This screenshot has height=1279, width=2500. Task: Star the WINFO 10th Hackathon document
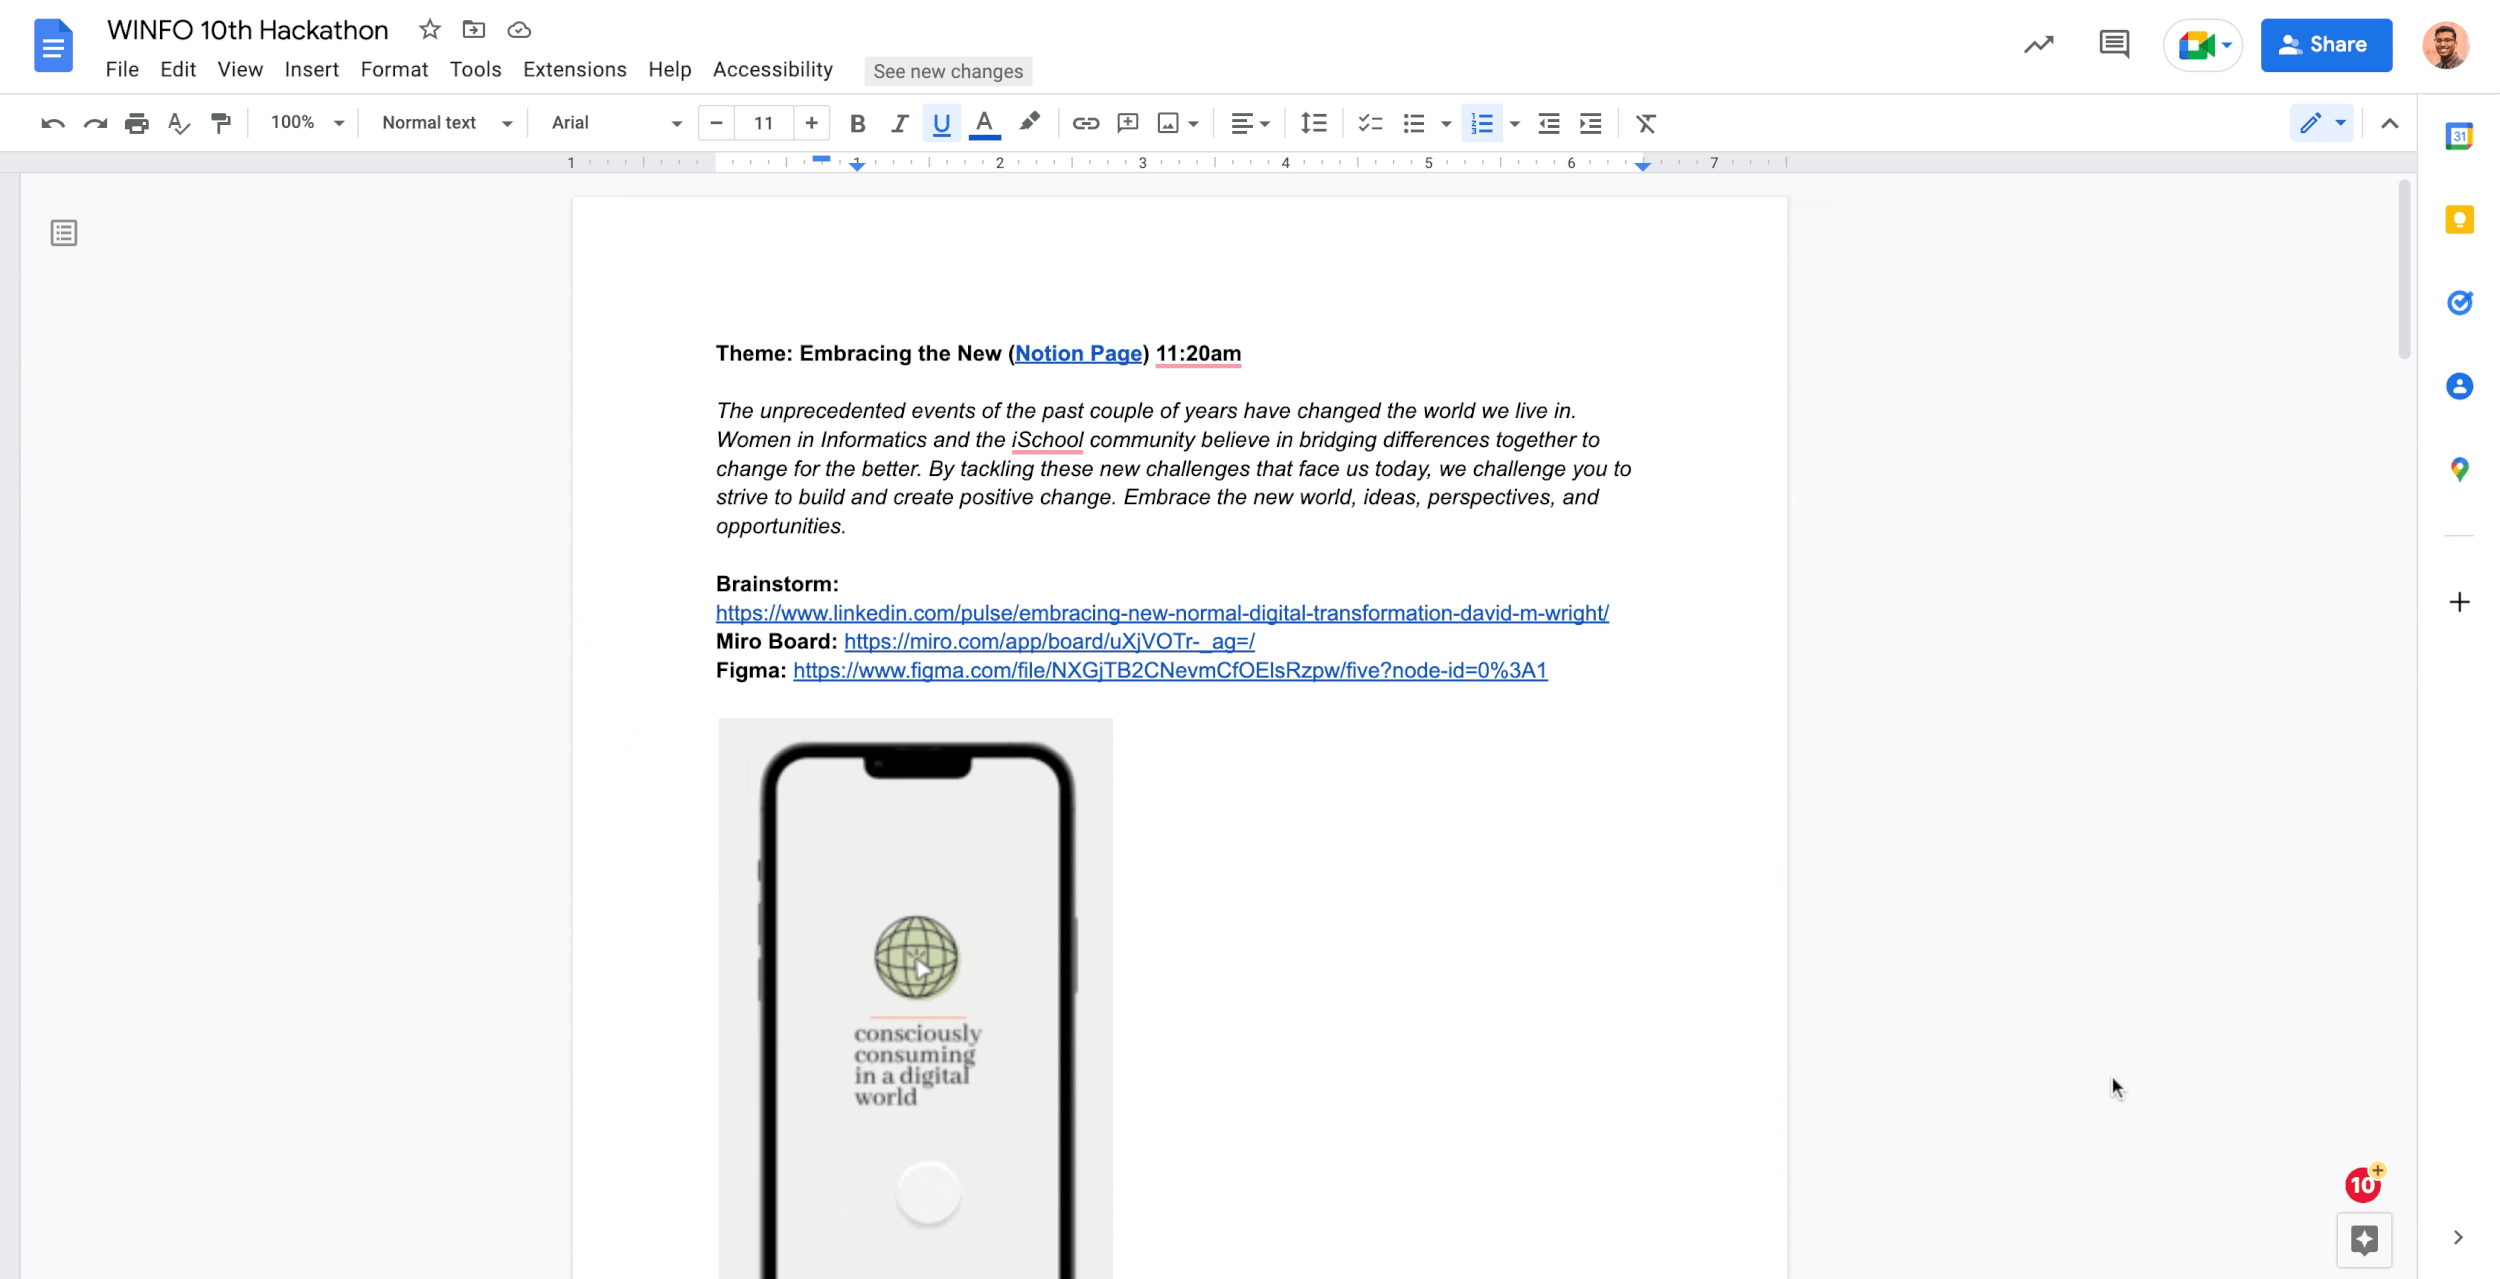pyautogui.click(x=430, y=30)
